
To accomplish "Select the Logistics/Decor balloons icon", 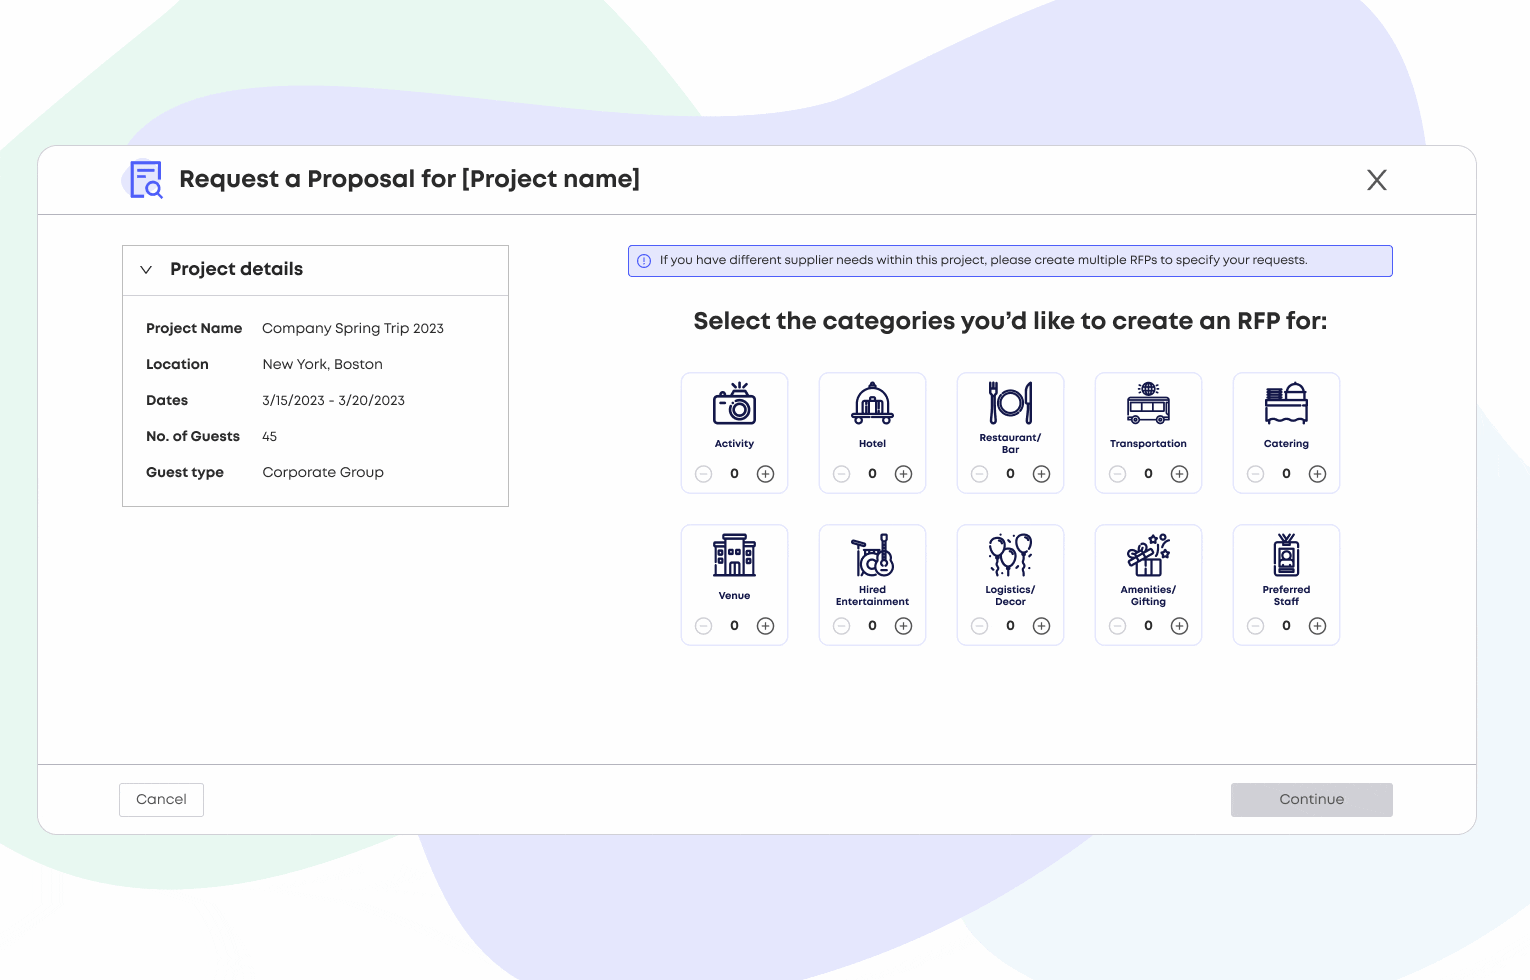I will click(1010, 554).
